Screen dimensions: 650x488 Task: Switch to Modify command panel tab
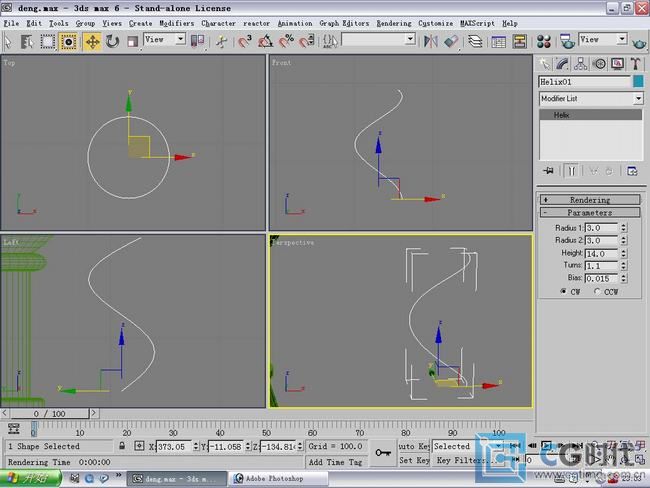[562, 64]
